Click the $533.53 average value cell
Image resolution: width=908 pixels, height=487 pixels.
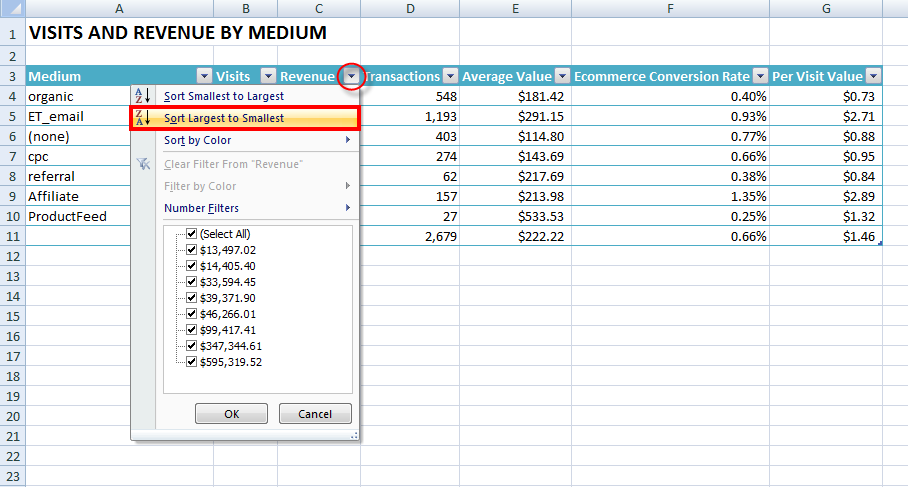point(515,216)
